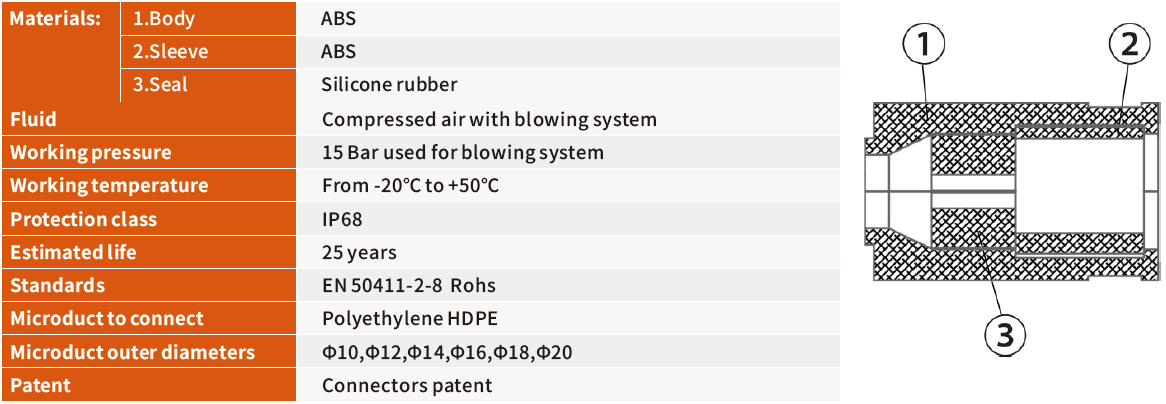This screenshot has width=1166, height=404.
Task: Click callout number 3 in the diagram
Action: pyautogui.click(x=1003, y=335)
